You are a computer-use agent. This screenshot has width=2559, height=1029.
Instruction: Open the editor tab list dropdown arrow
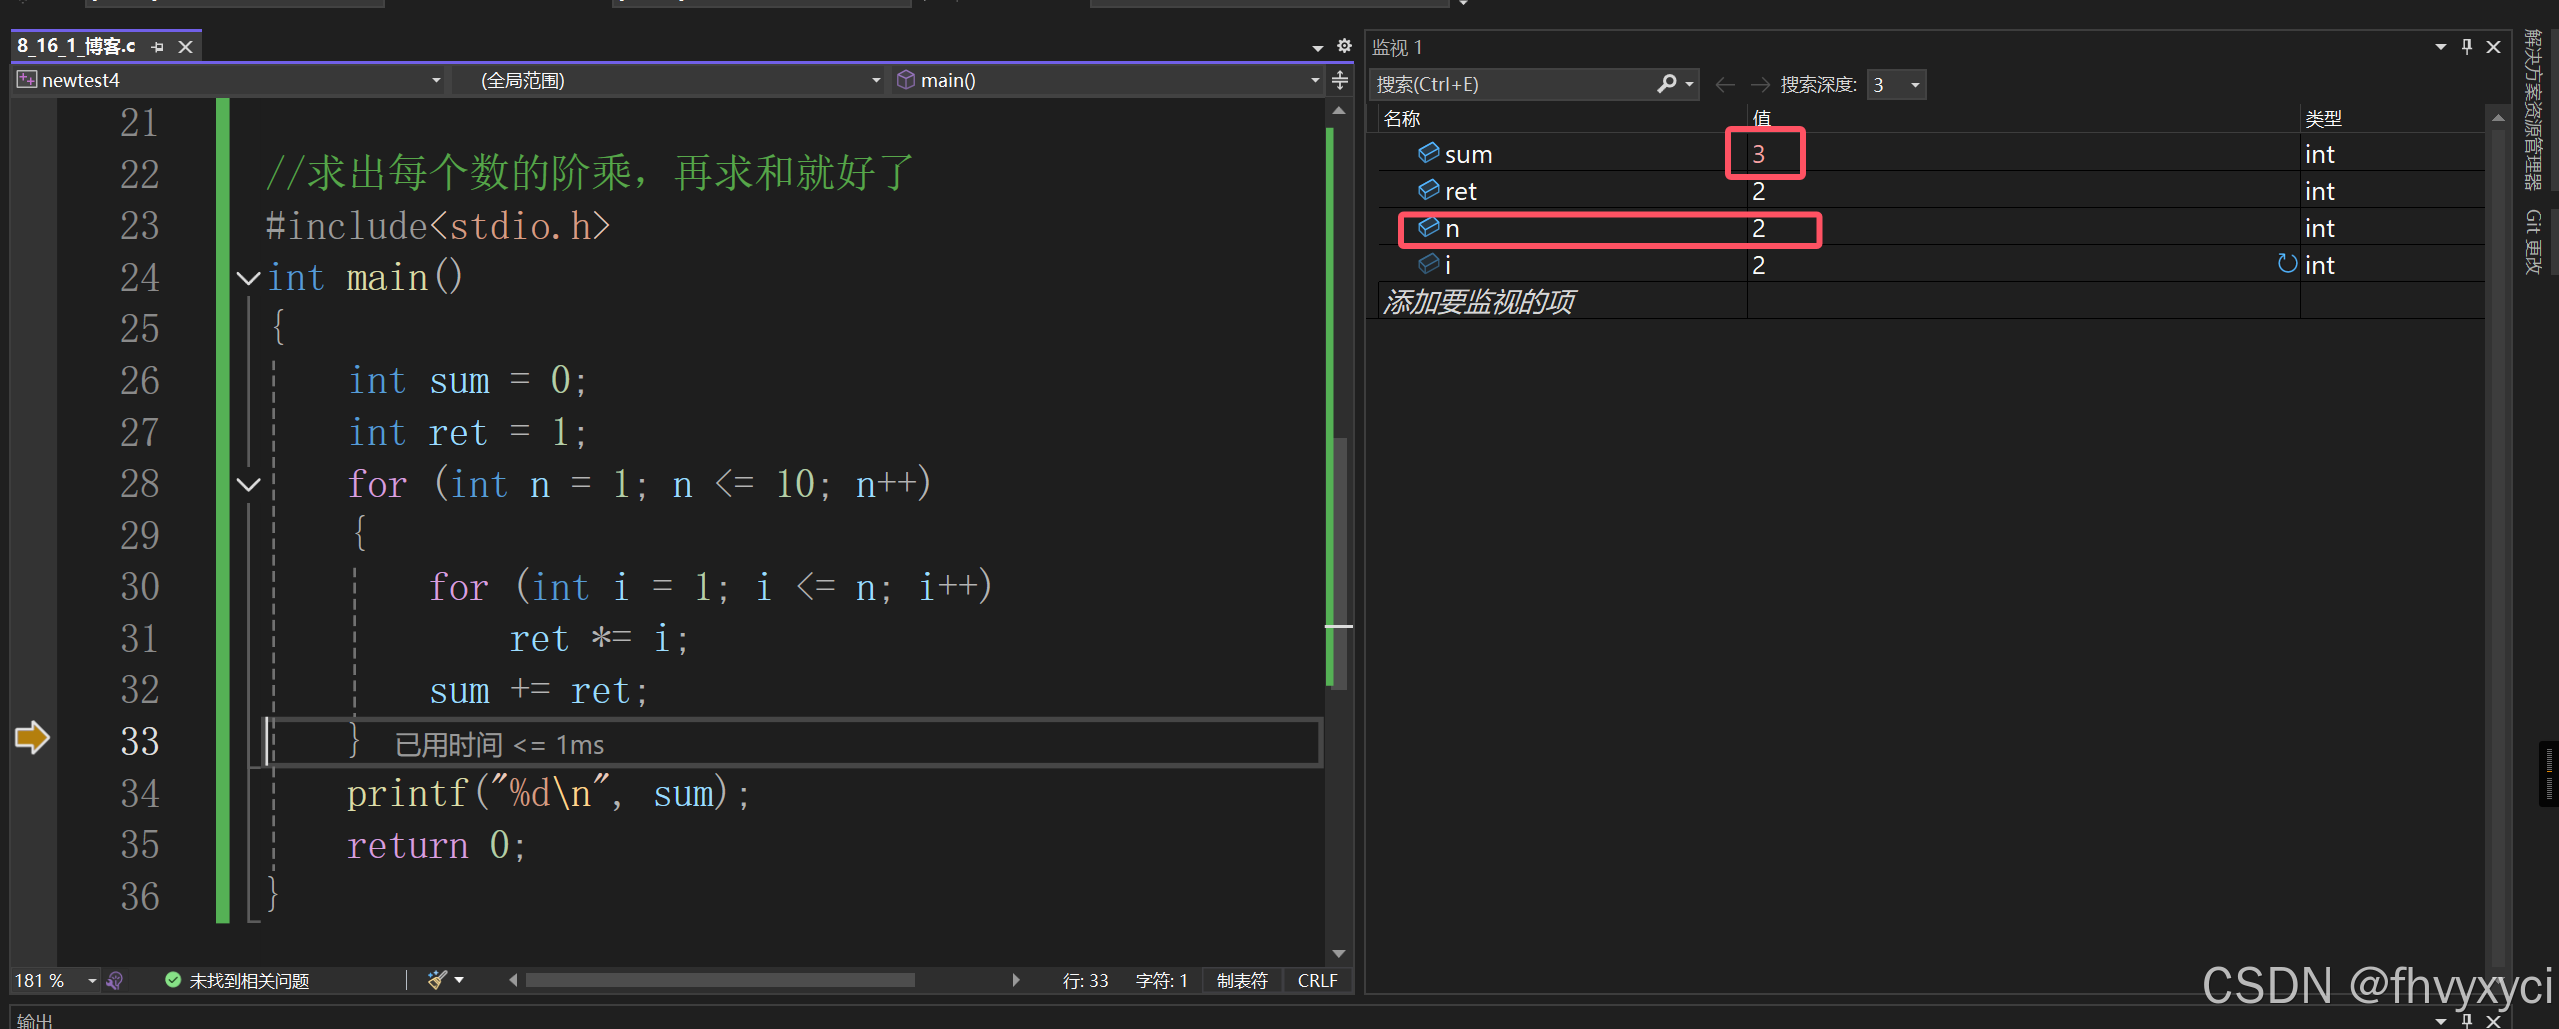tap(1318, 47)
